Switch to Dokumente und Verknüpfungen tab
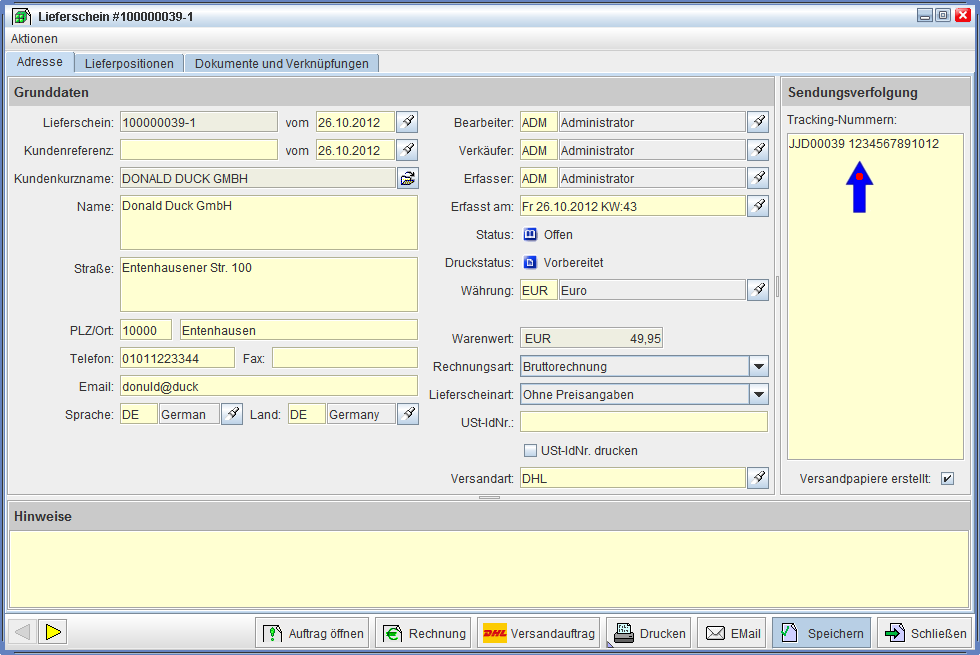 coord(281,63)
